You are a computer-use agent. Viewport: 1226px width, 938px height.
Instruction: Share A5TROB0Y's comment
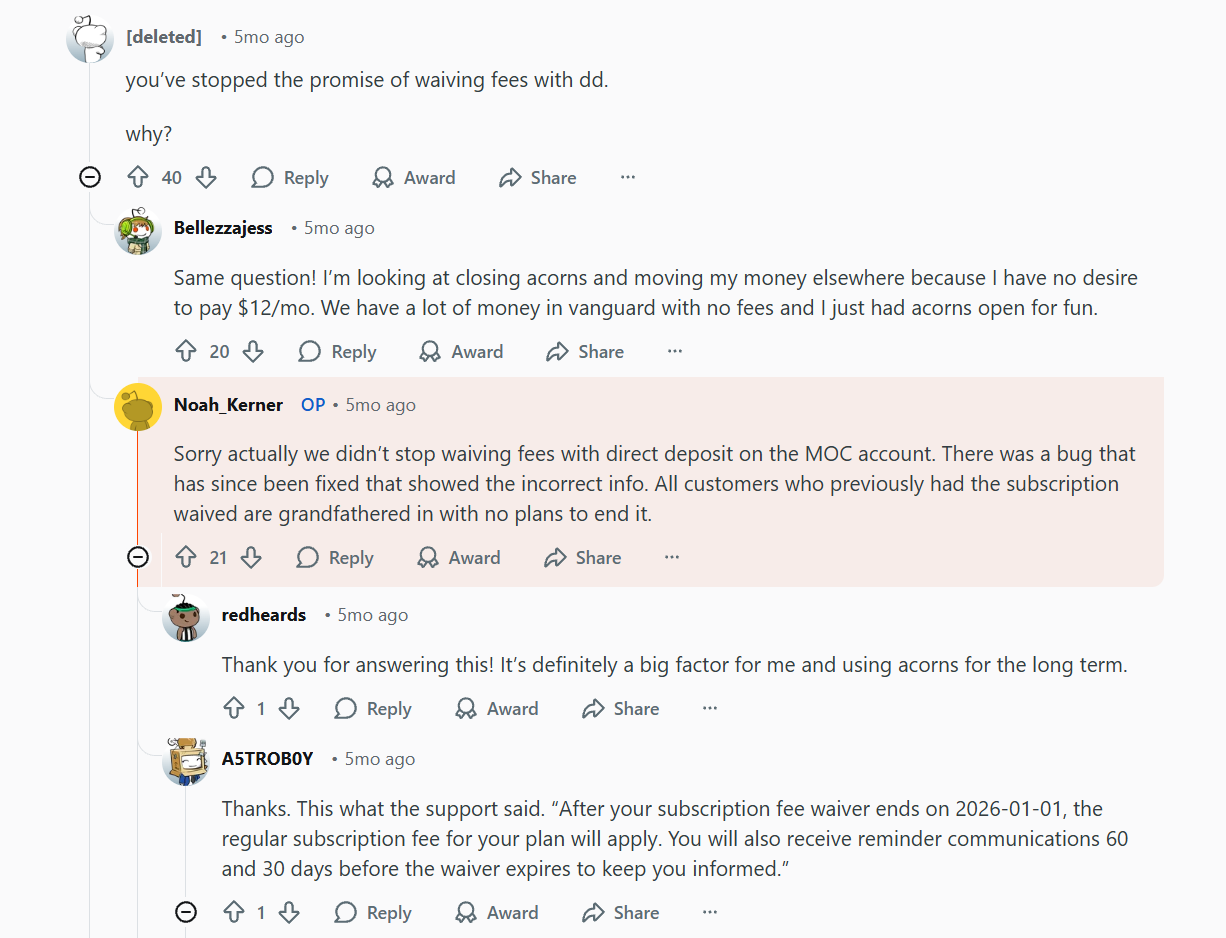click(x=620, y=912)
